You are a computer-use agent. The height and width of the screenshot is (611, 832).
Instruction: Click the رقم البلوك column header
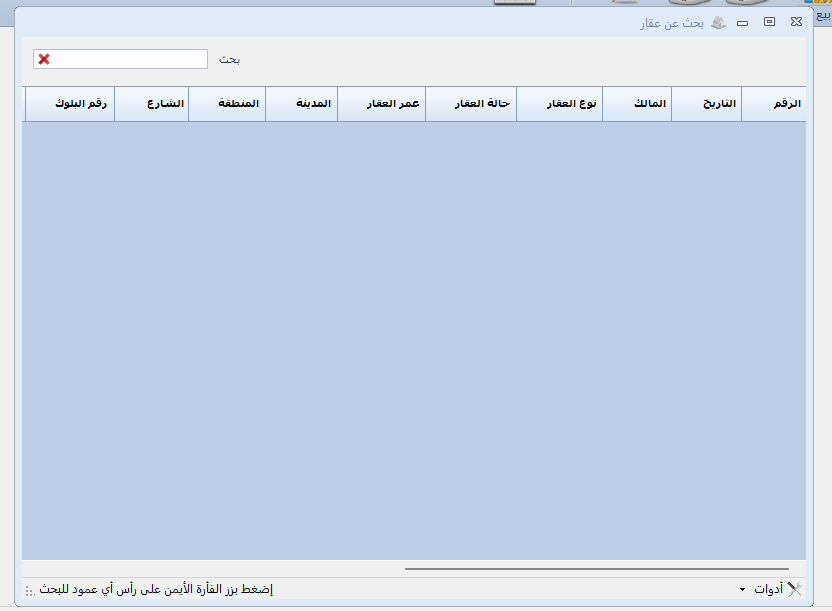(x=70, y=104)
